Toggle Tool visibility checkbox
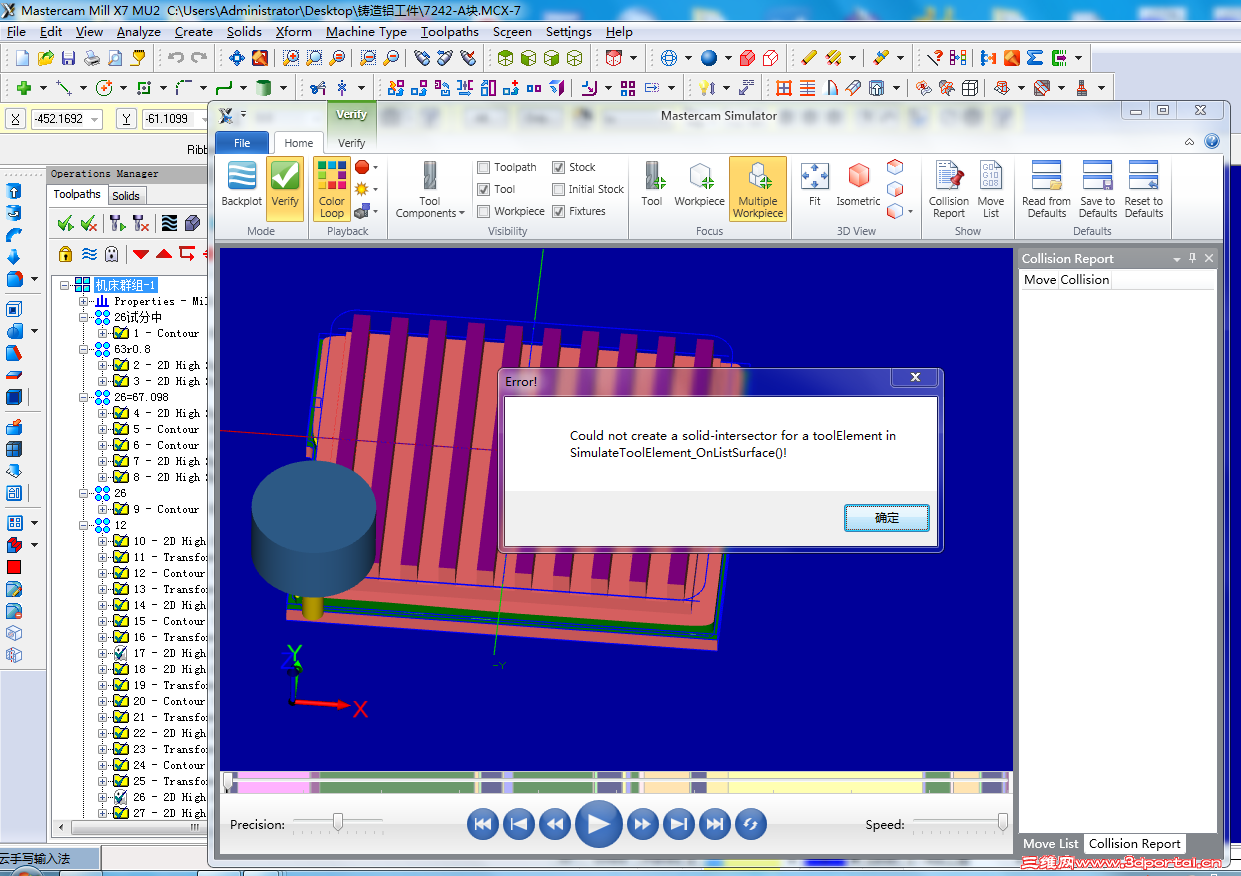The image size is (1241, 876). [x=484, y=189]
